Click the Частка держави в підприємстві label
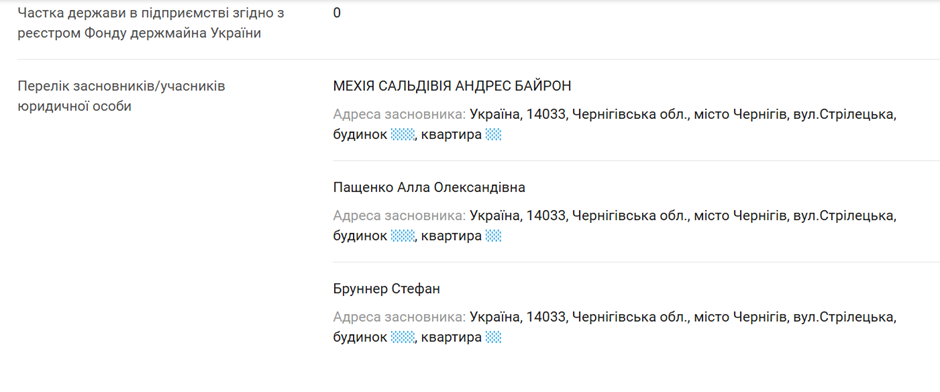This screenshot has height=392, width=940. pyautogui.click(x=151, y=23)
